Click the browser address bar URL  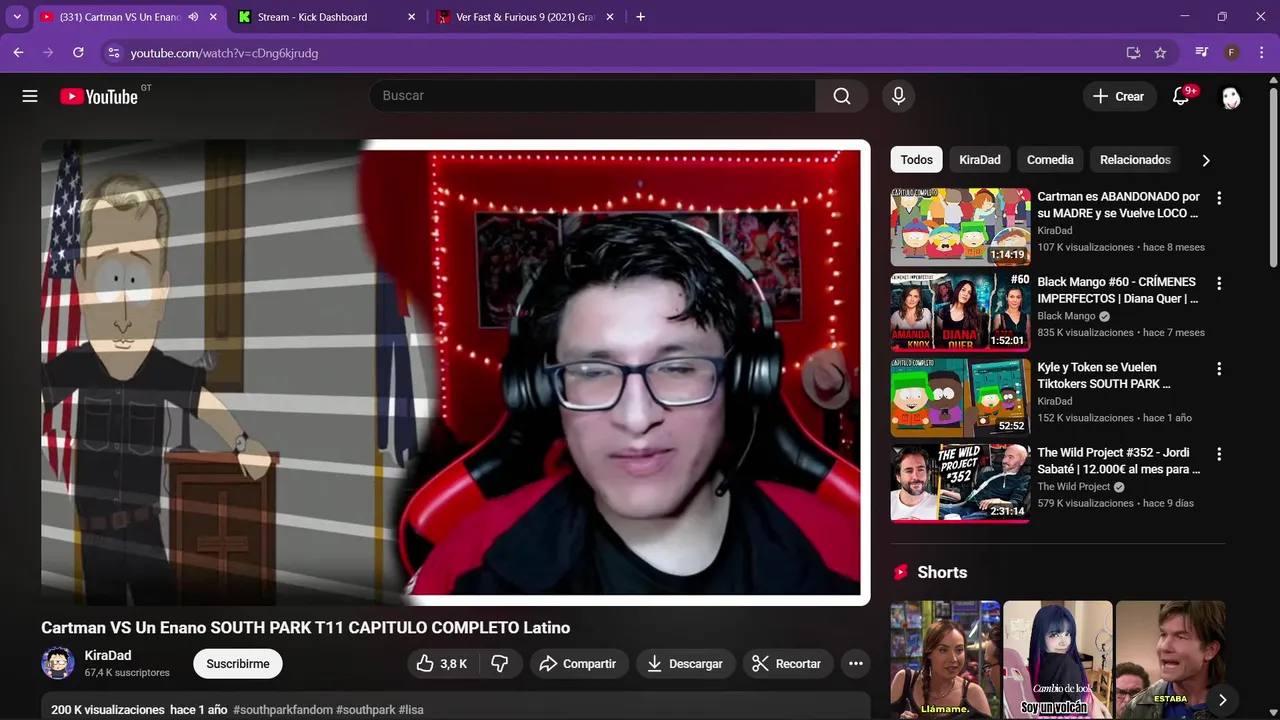point(224,53)
